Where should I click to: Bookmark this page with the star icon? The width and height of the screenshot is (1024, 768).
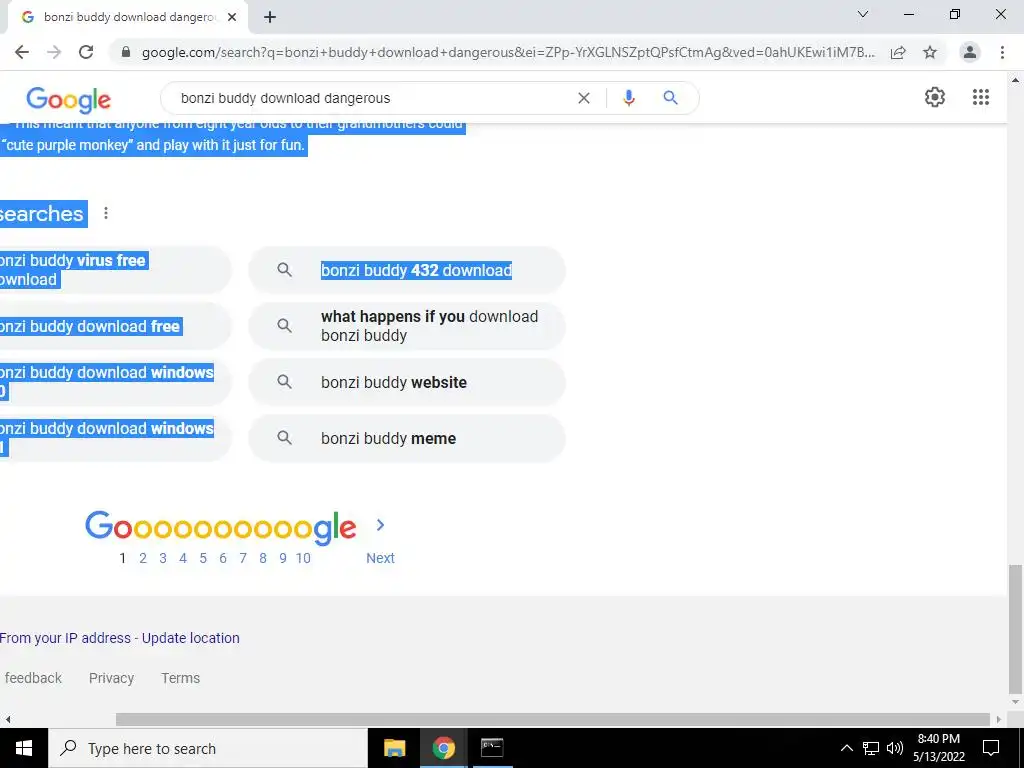pyautogui.click(x=930, y=52)
